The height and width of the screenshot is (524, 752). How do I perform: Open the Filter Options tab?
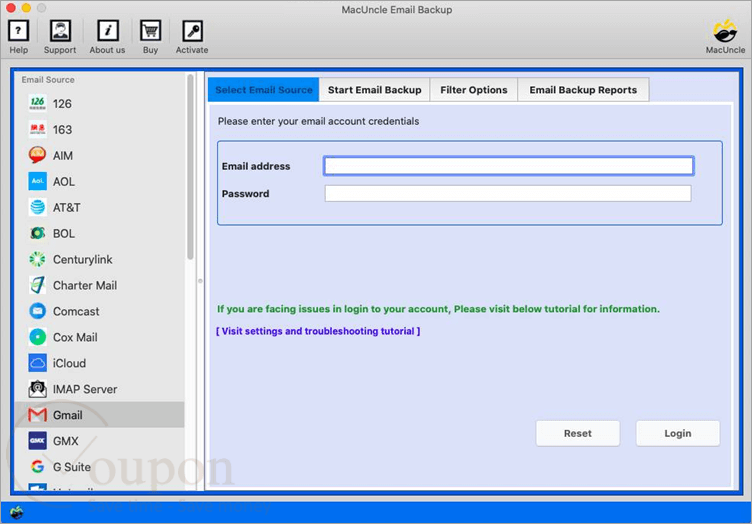[474, 90]
